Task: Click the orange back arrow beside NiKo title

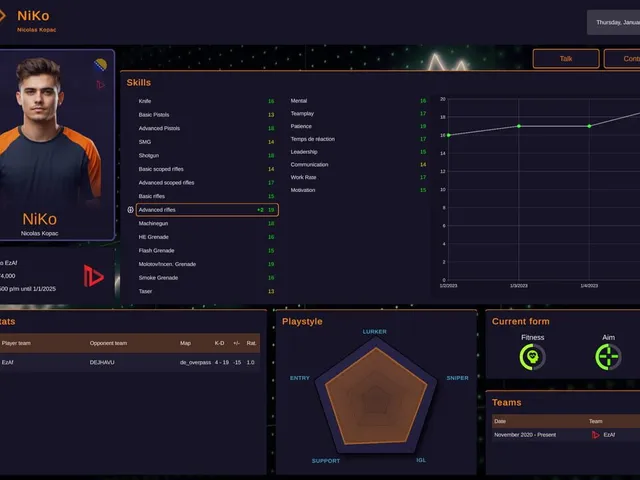Action: (x=2, y=16)
